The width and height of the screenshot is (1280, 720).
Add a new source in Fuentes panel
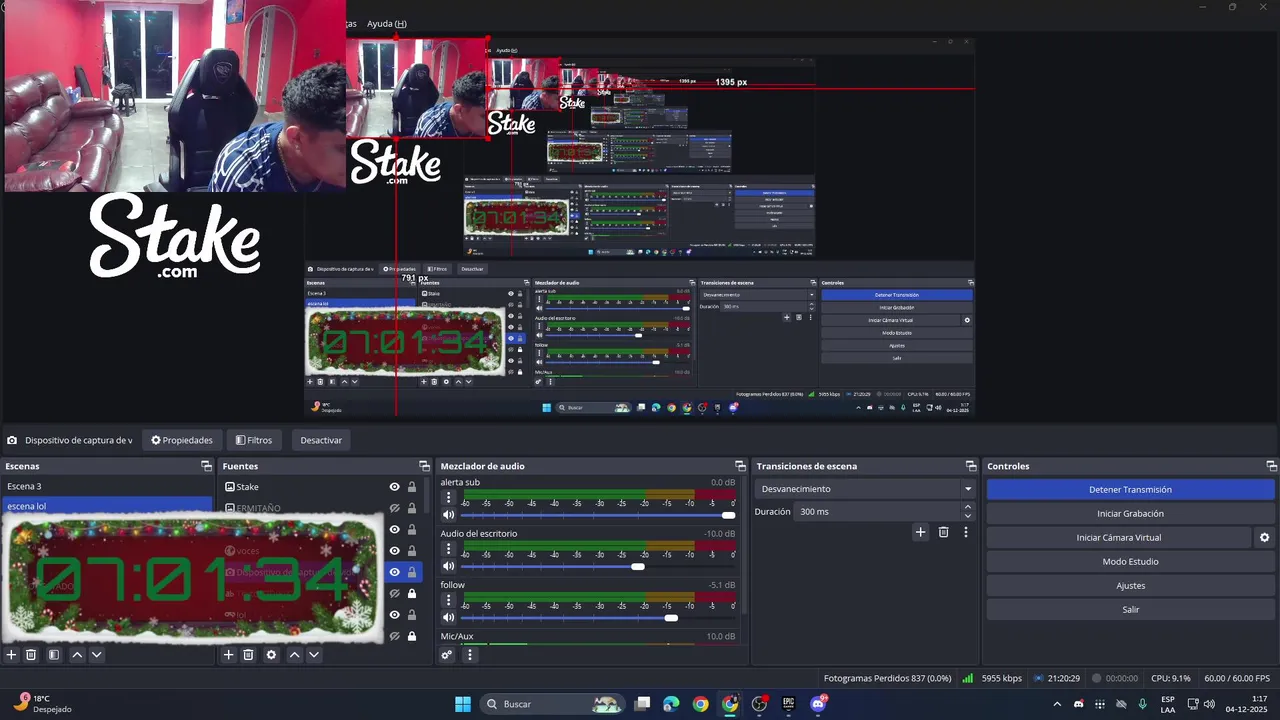(229, 655)
